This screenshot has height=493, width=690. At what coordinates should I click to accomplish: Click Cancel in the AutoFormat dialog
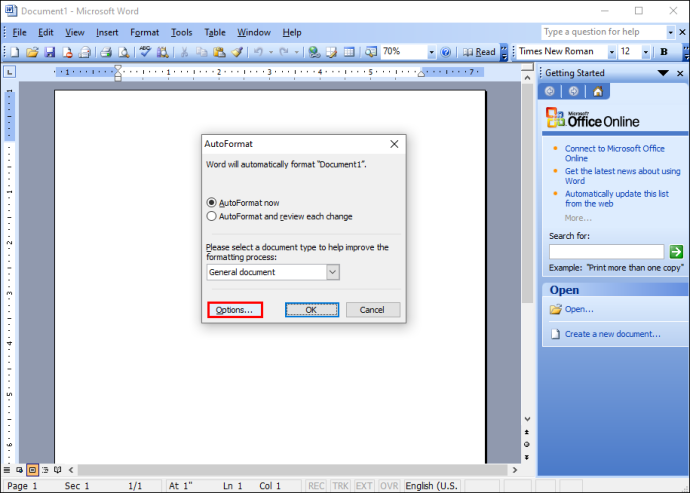373,309
